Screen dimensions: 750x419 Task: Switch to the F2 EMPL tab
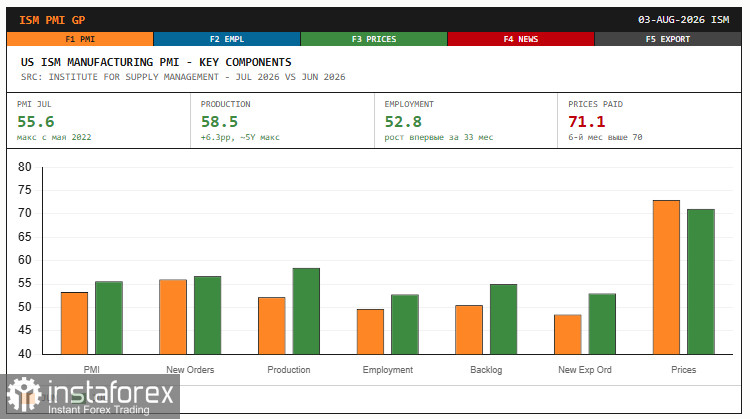[x=227, y=39]
